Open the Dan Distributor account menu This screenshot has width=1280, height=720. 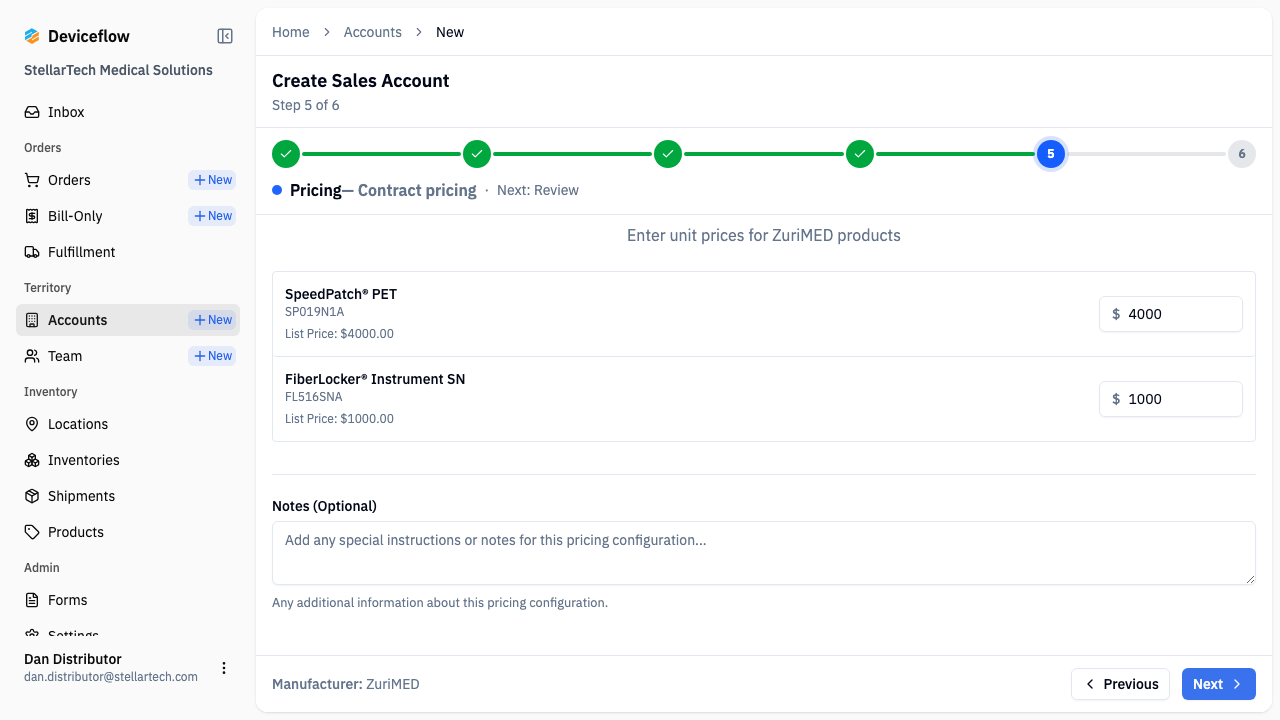(x=224, y=667)
